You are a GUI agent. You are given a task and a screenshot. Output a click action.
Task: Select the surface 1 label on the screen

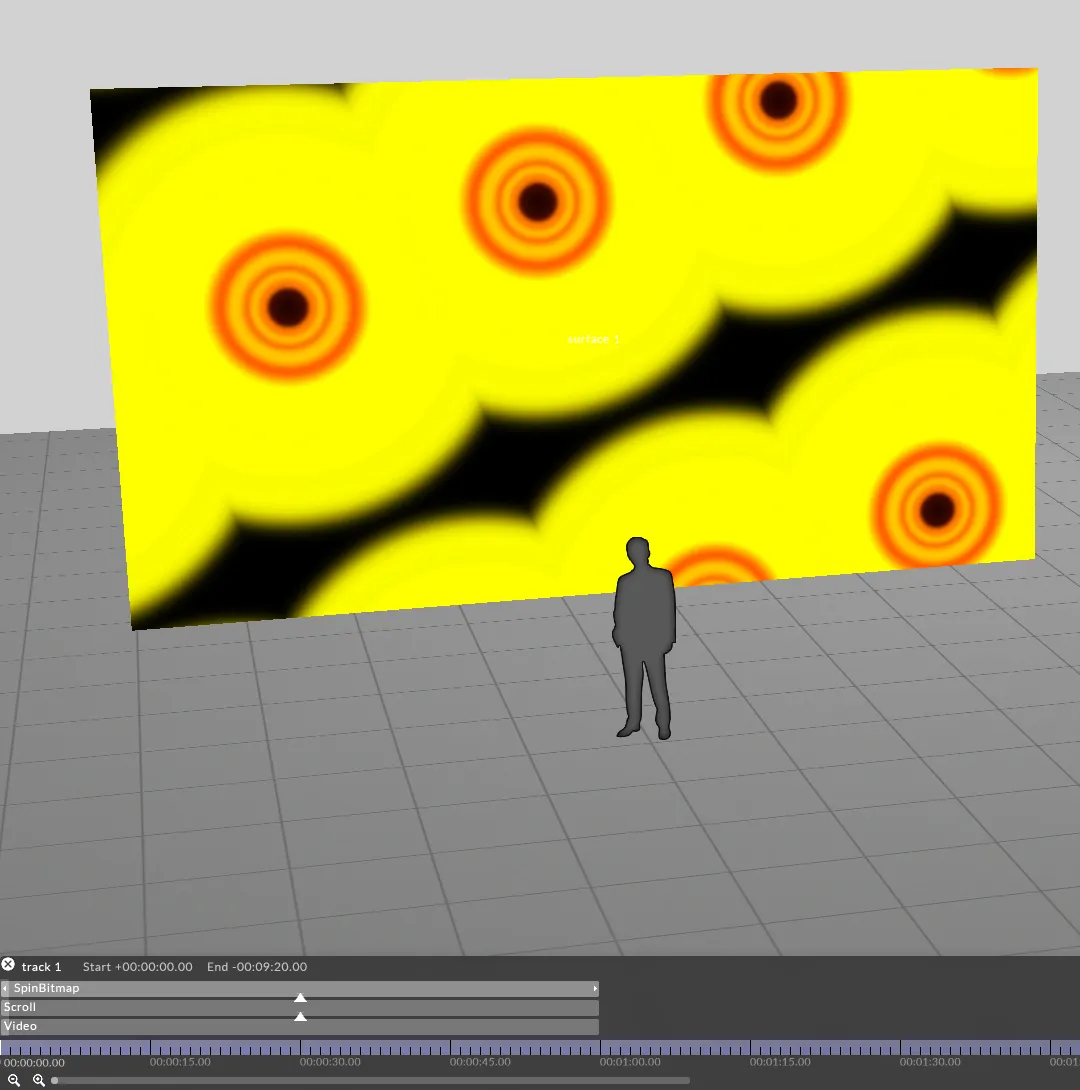[x=593, y=340]
